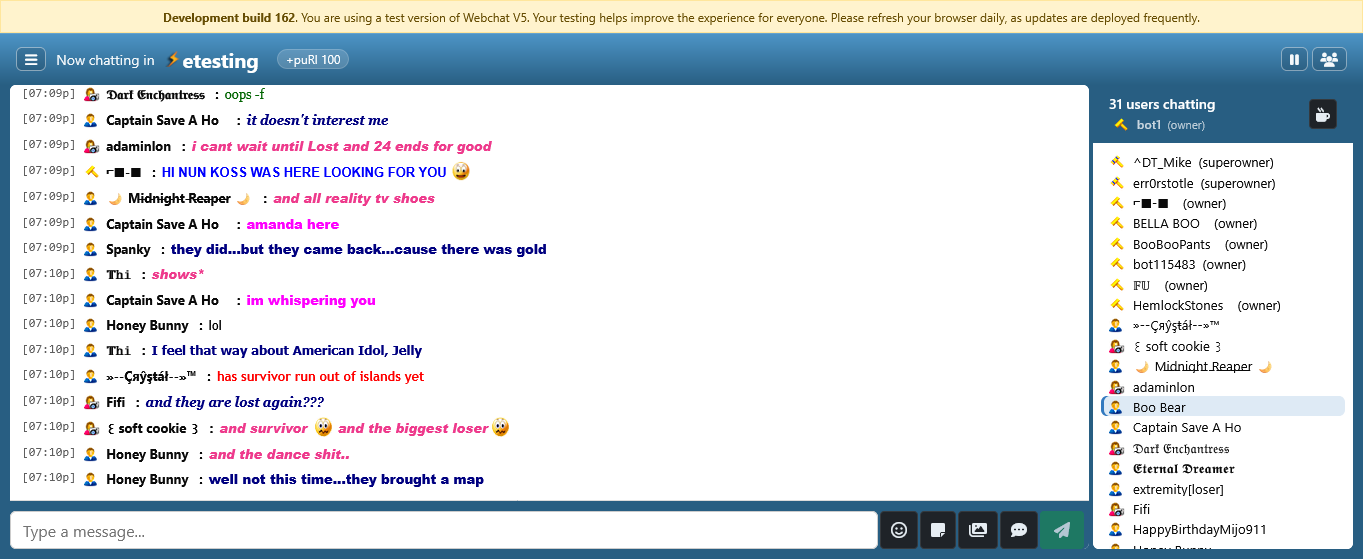This screenshot has height=559, width=1363.
Task: Click the sticky note icon button
Action: tap(938, 530)
